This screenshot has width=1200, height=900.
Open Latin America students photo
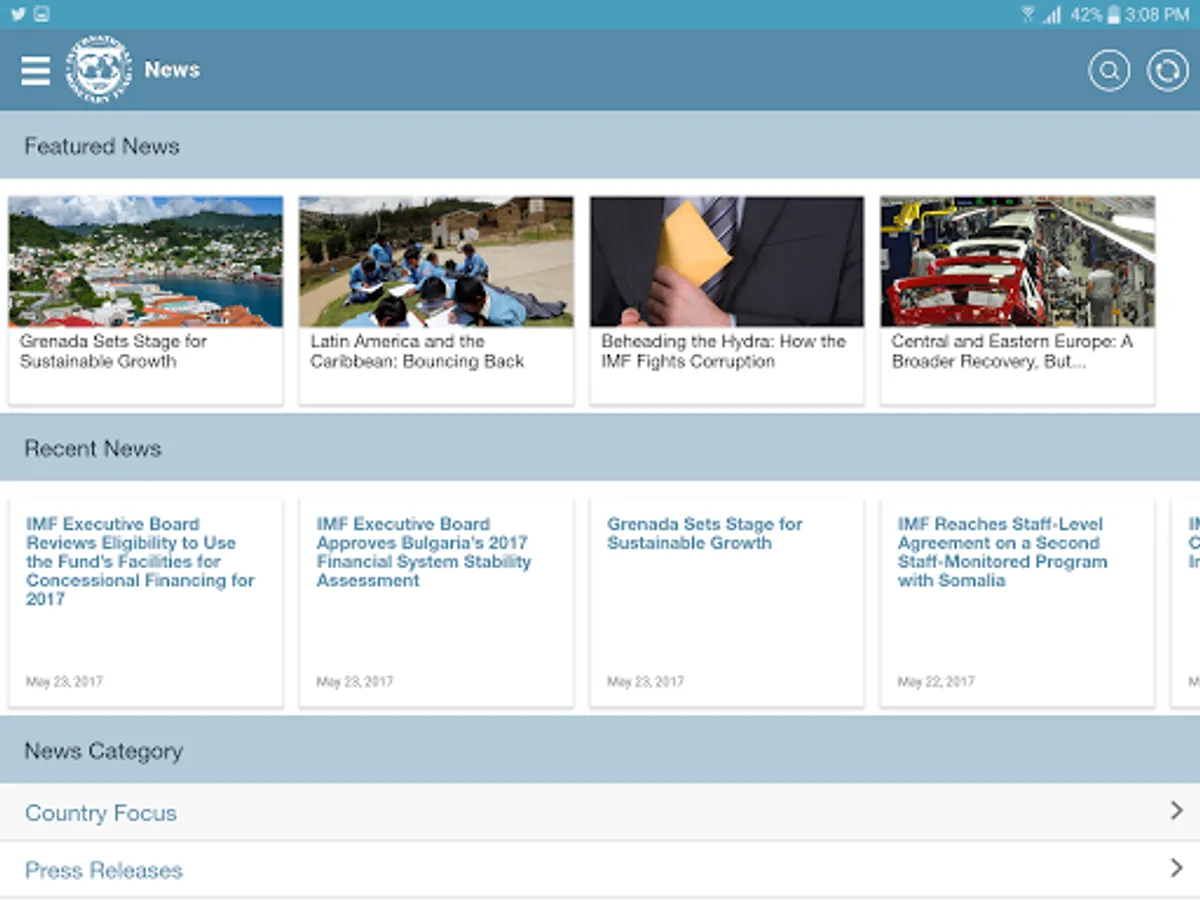point(436,261)
